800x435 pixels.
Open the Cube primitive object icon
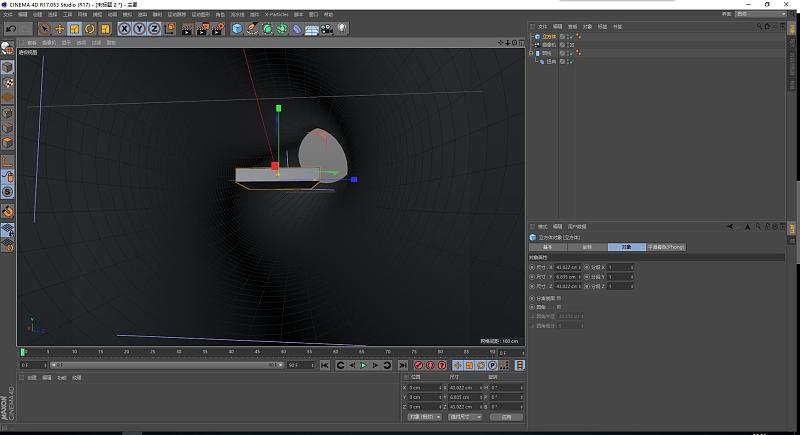tap(238, 29)
